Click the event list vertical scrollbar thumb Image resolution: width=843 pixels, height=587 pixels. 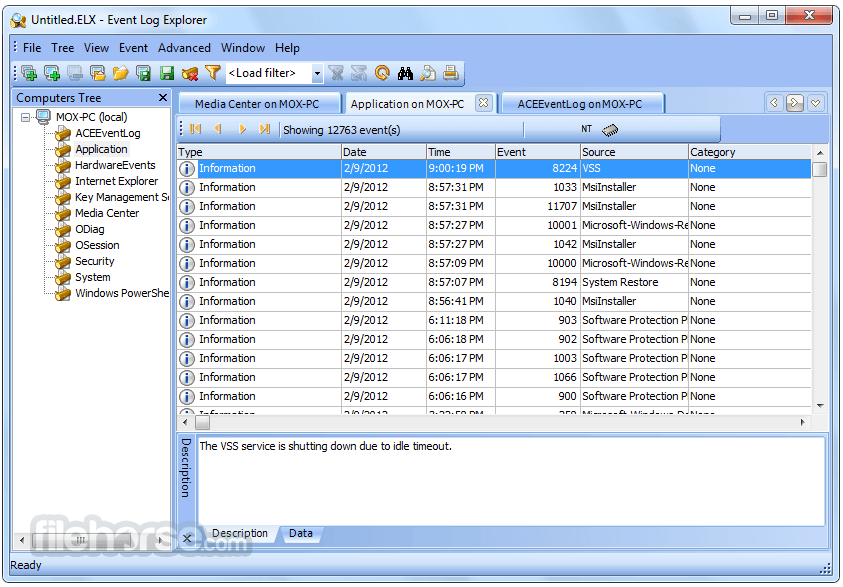tap(819, 169)
